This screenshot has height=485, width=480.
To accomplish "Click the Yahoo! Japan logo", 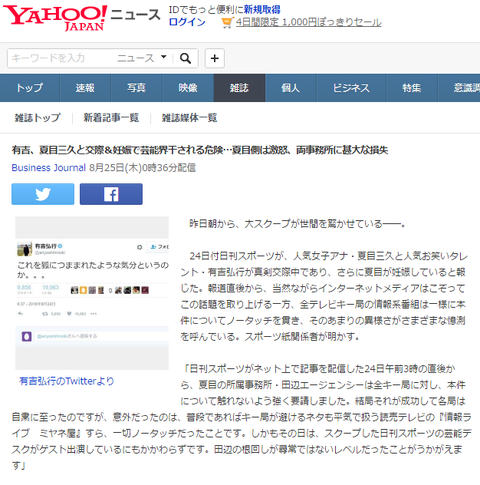I will [x=56, y=18].
